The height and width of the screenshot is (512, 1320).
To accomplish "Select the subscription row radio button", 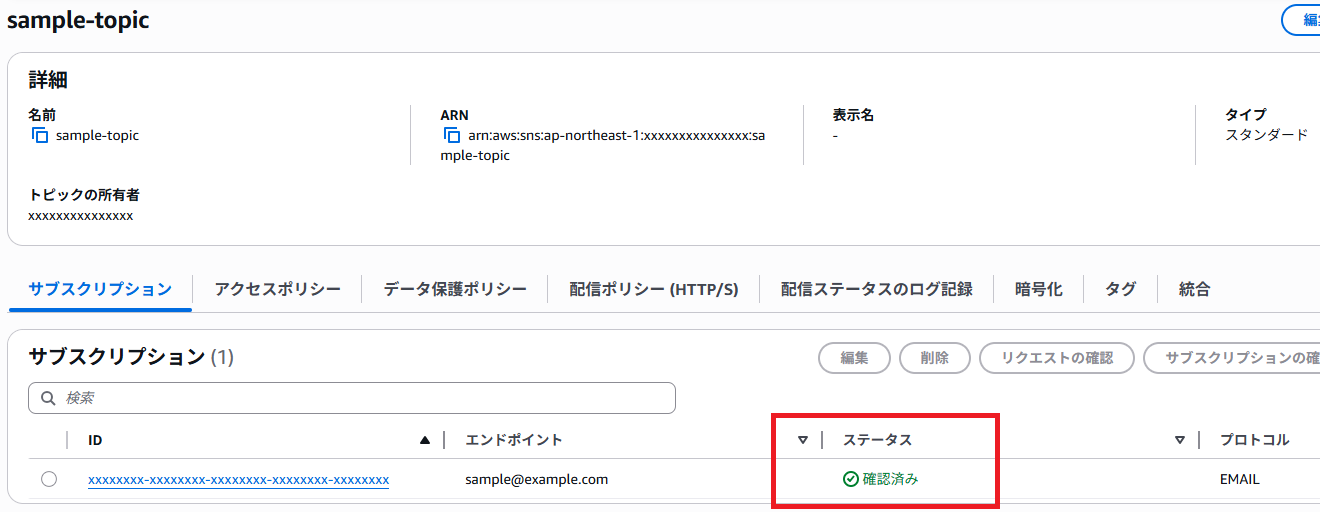I will pos(49,479).
